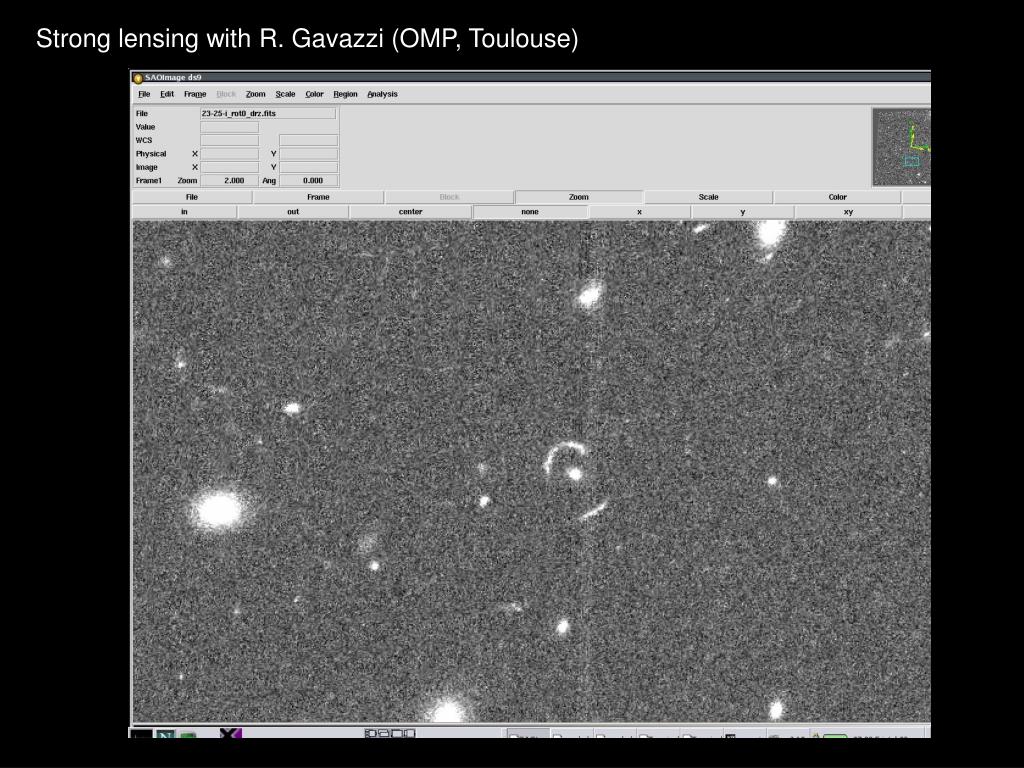
Task: Click the first WCS coordinate field
Action: (229, 140)
